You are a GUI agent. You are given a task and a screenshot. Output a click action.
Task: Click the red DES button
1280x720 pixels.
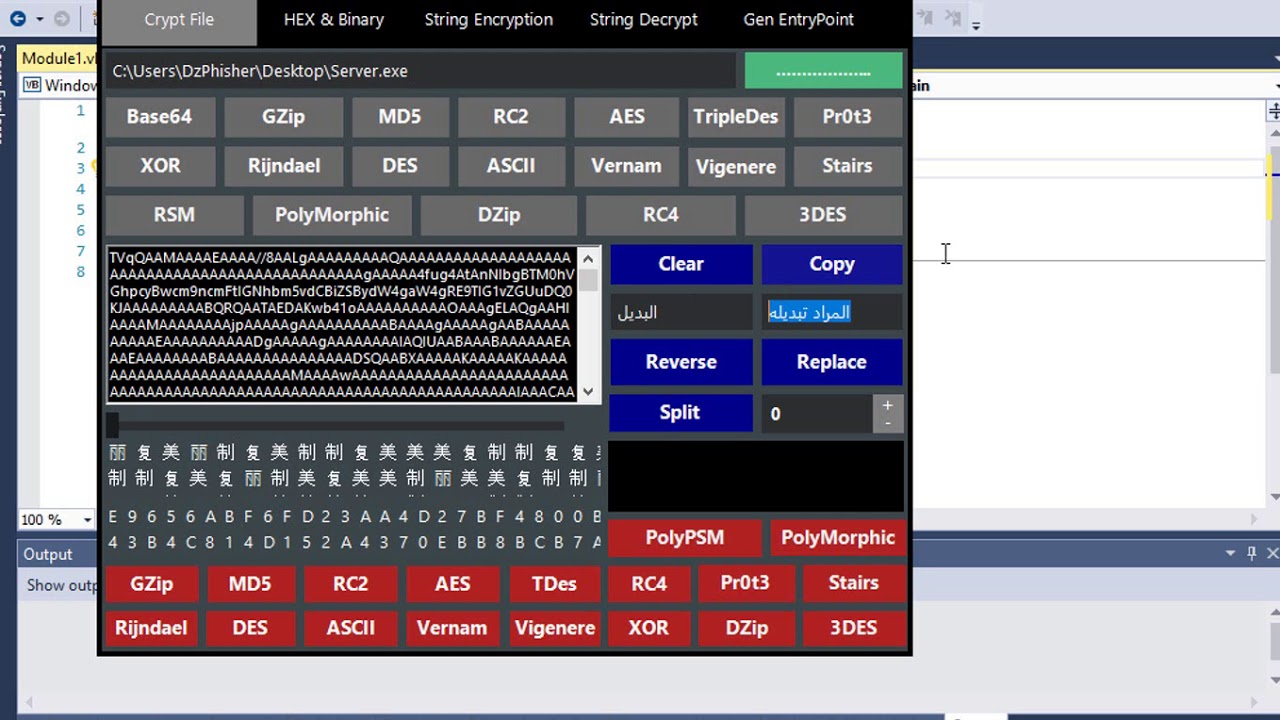(250, 629)
